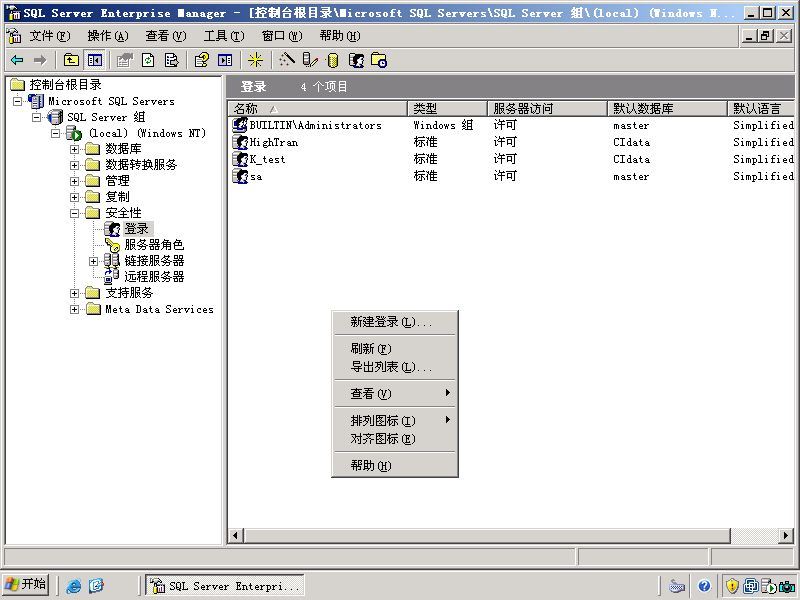Viewport: 800px width, 600px height.
Task: Click the MMC console icon beside 文件 menu
Action: [x=14, y=36]
